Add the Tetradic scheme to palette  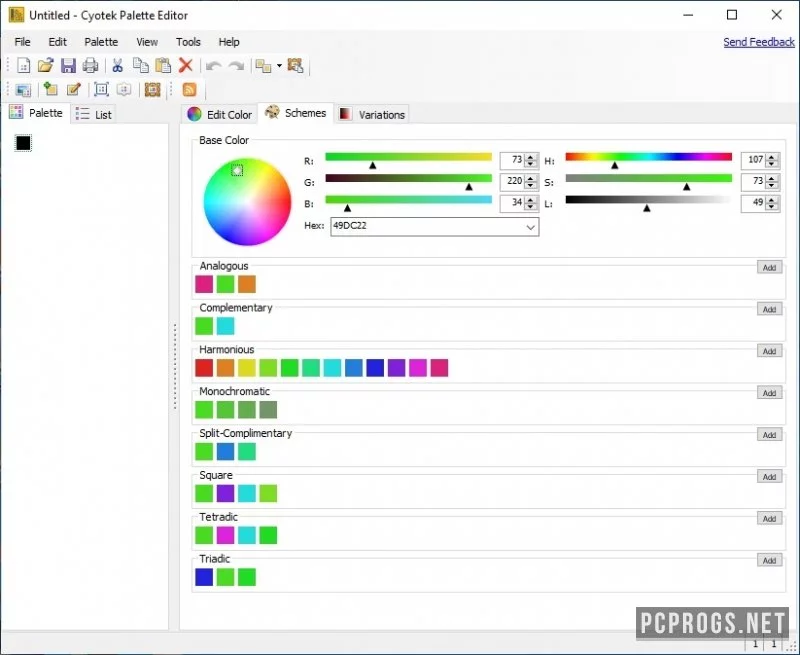click(769, 518)
